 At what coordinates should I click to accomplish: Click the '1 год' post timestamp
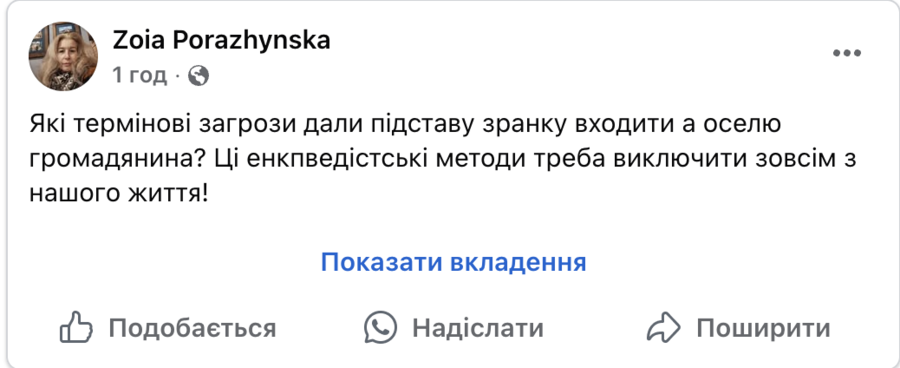click(x=139, y=75)
